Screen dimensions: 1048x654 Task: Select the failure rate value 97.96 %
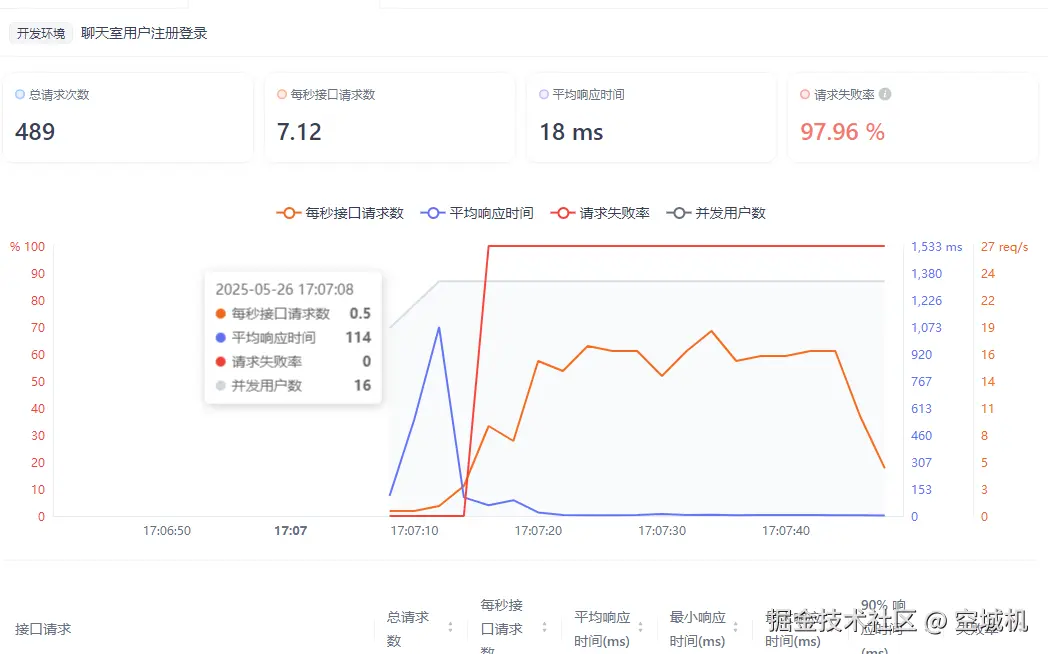843,132
